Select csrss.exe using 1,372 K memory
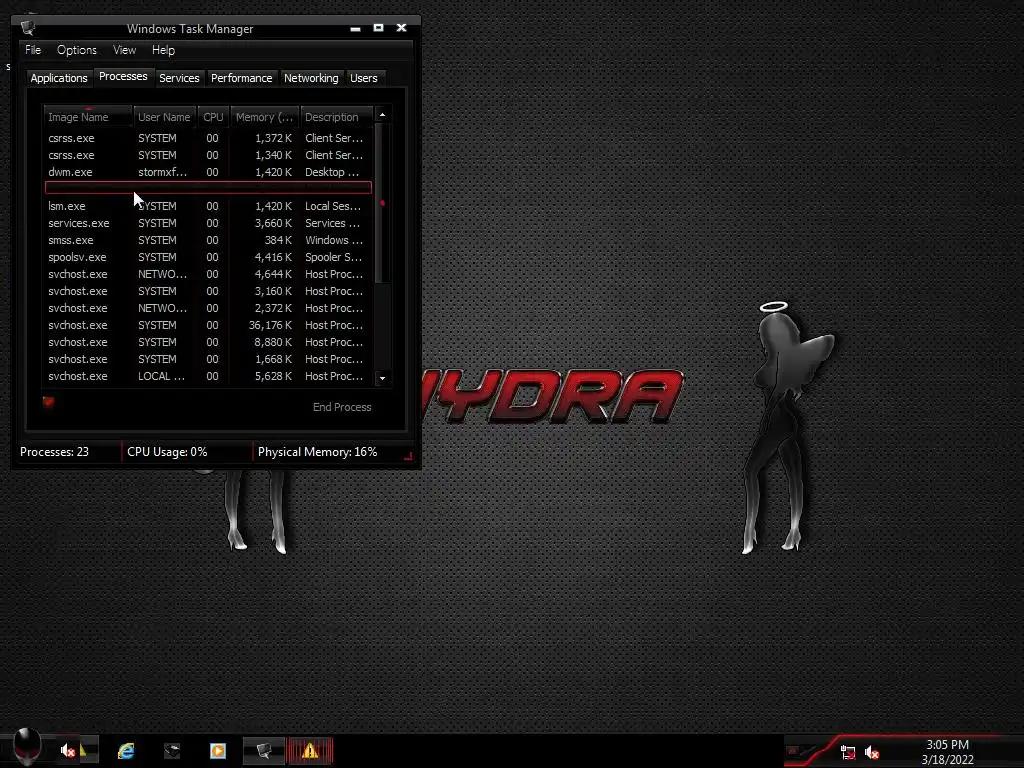 click(208, 138)
